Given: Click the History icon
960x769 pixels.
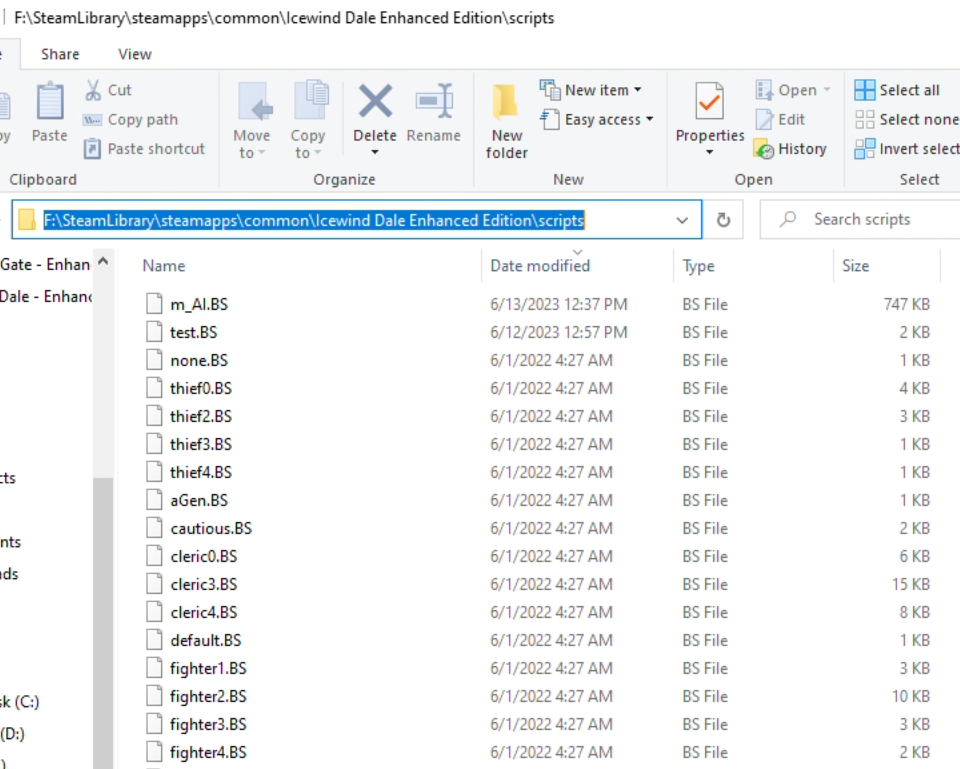Looking at the screenshot, I should 764,149.
